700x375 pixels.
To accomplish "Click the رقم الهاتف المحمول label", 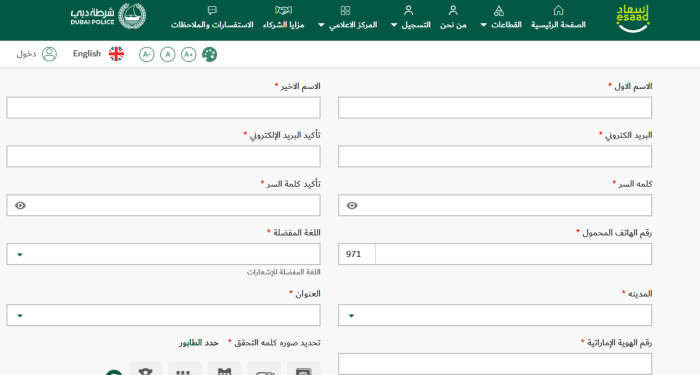I will [617, 233].
